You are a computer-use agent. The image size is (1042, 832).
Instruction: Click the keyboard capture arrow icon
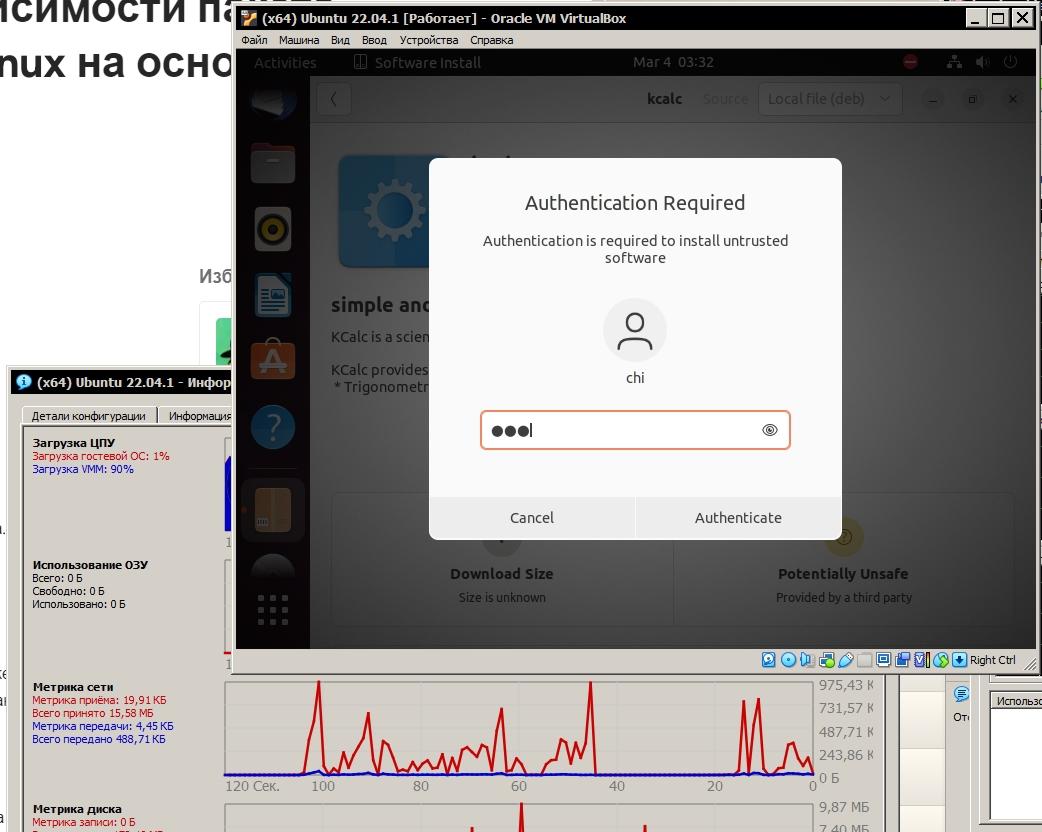coord(959,660)
